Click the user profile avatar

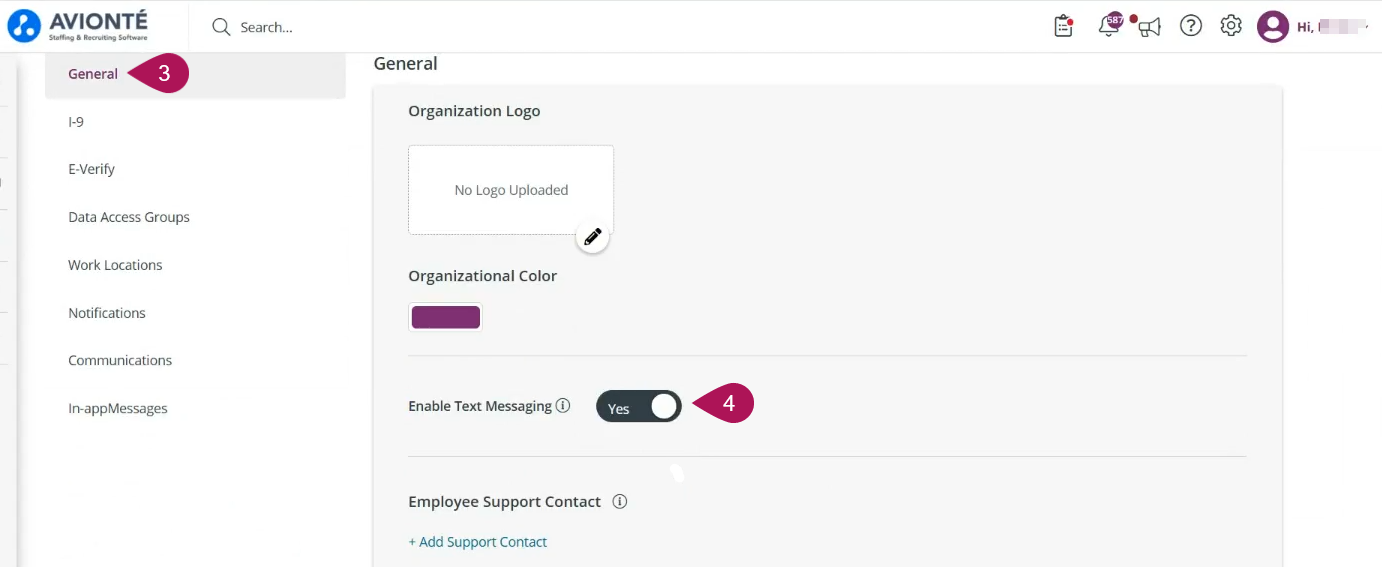[x=1272, y=26]
